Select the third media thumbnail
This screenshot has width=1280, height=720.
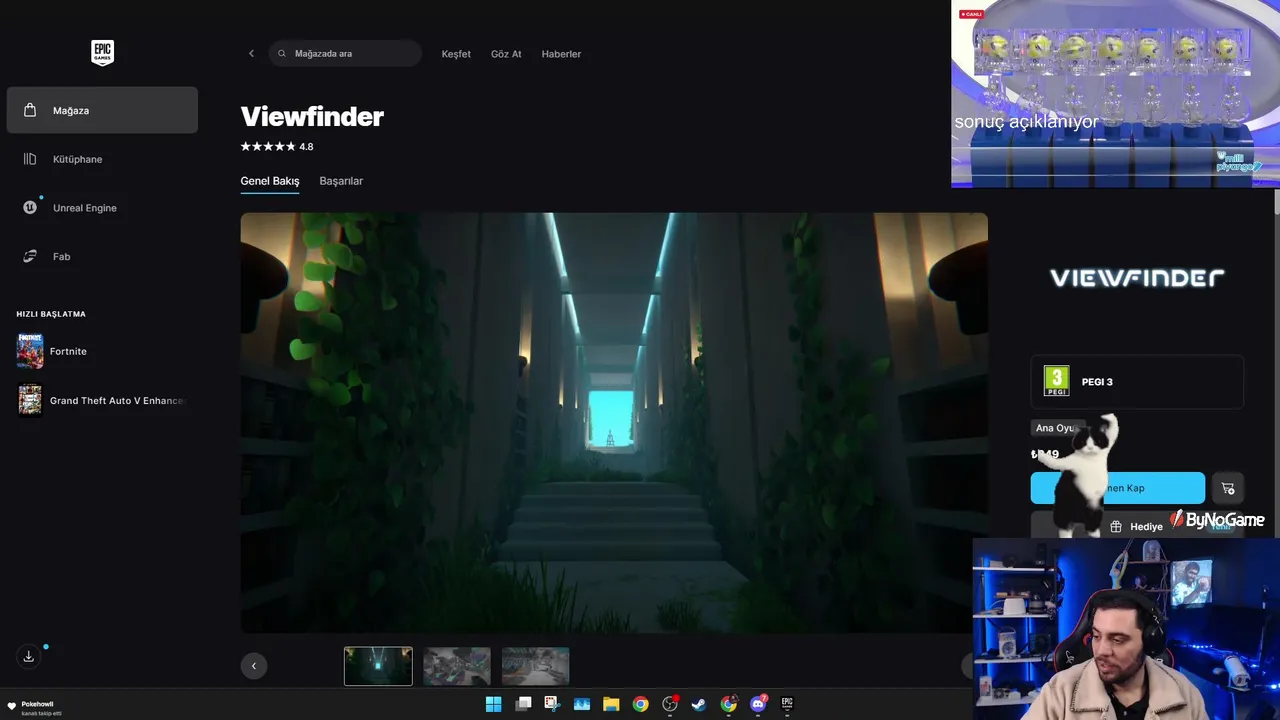point(536,666)
